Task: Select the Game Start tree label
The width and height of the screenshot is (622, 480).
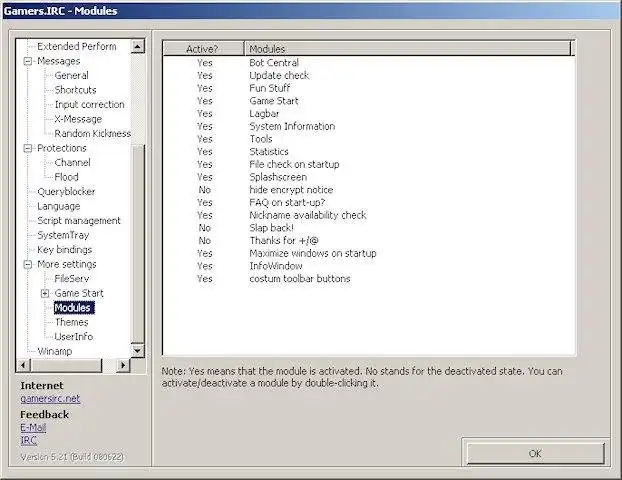Action: 79,294
